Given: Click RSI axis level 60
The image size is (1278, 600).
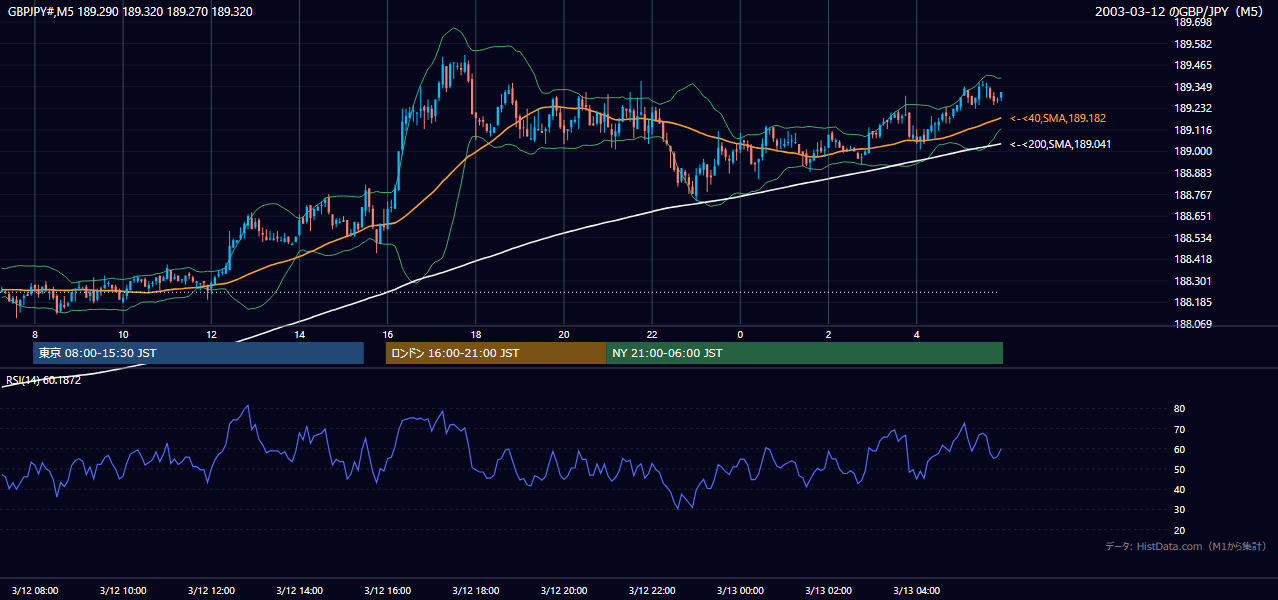Looking at the screenshot, I should coord(1180,449).
